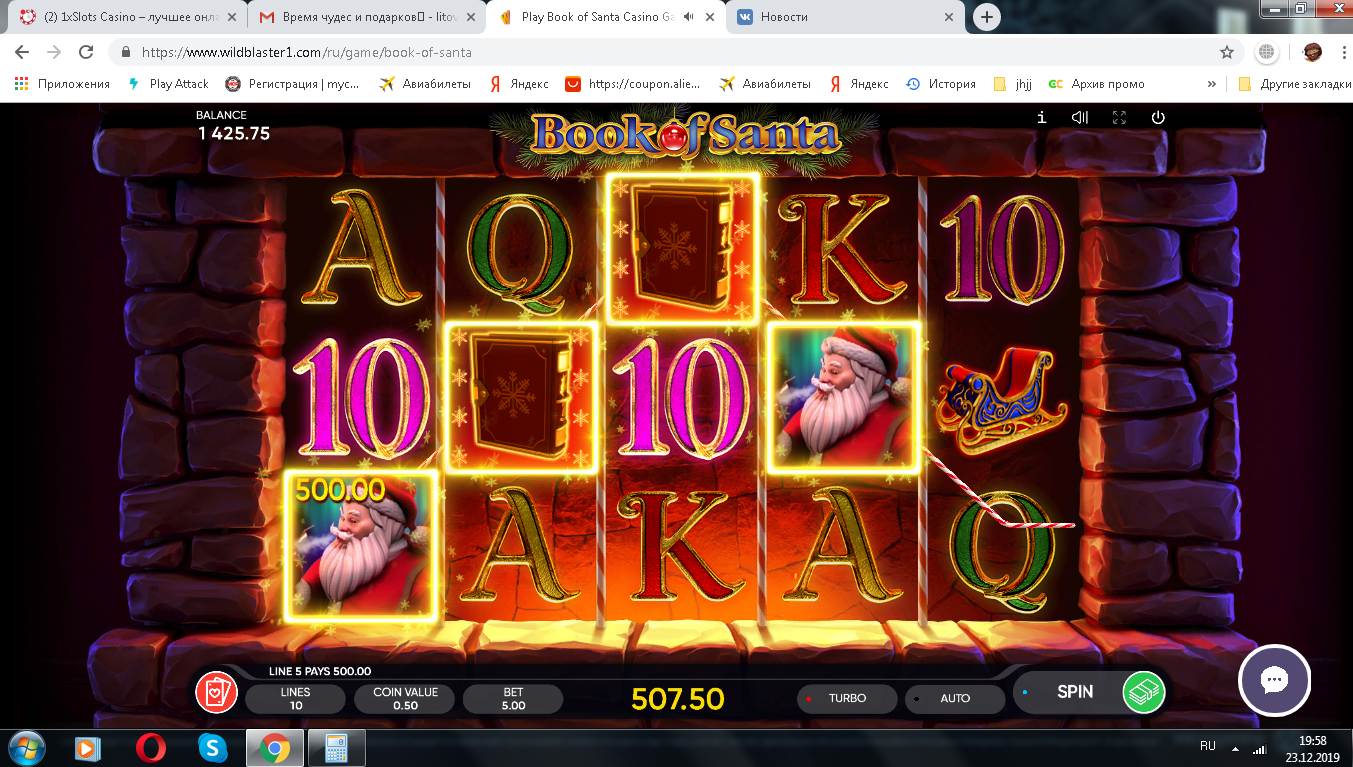Click the green cash icon on Spin
1353x767 pixels.
1143,691
